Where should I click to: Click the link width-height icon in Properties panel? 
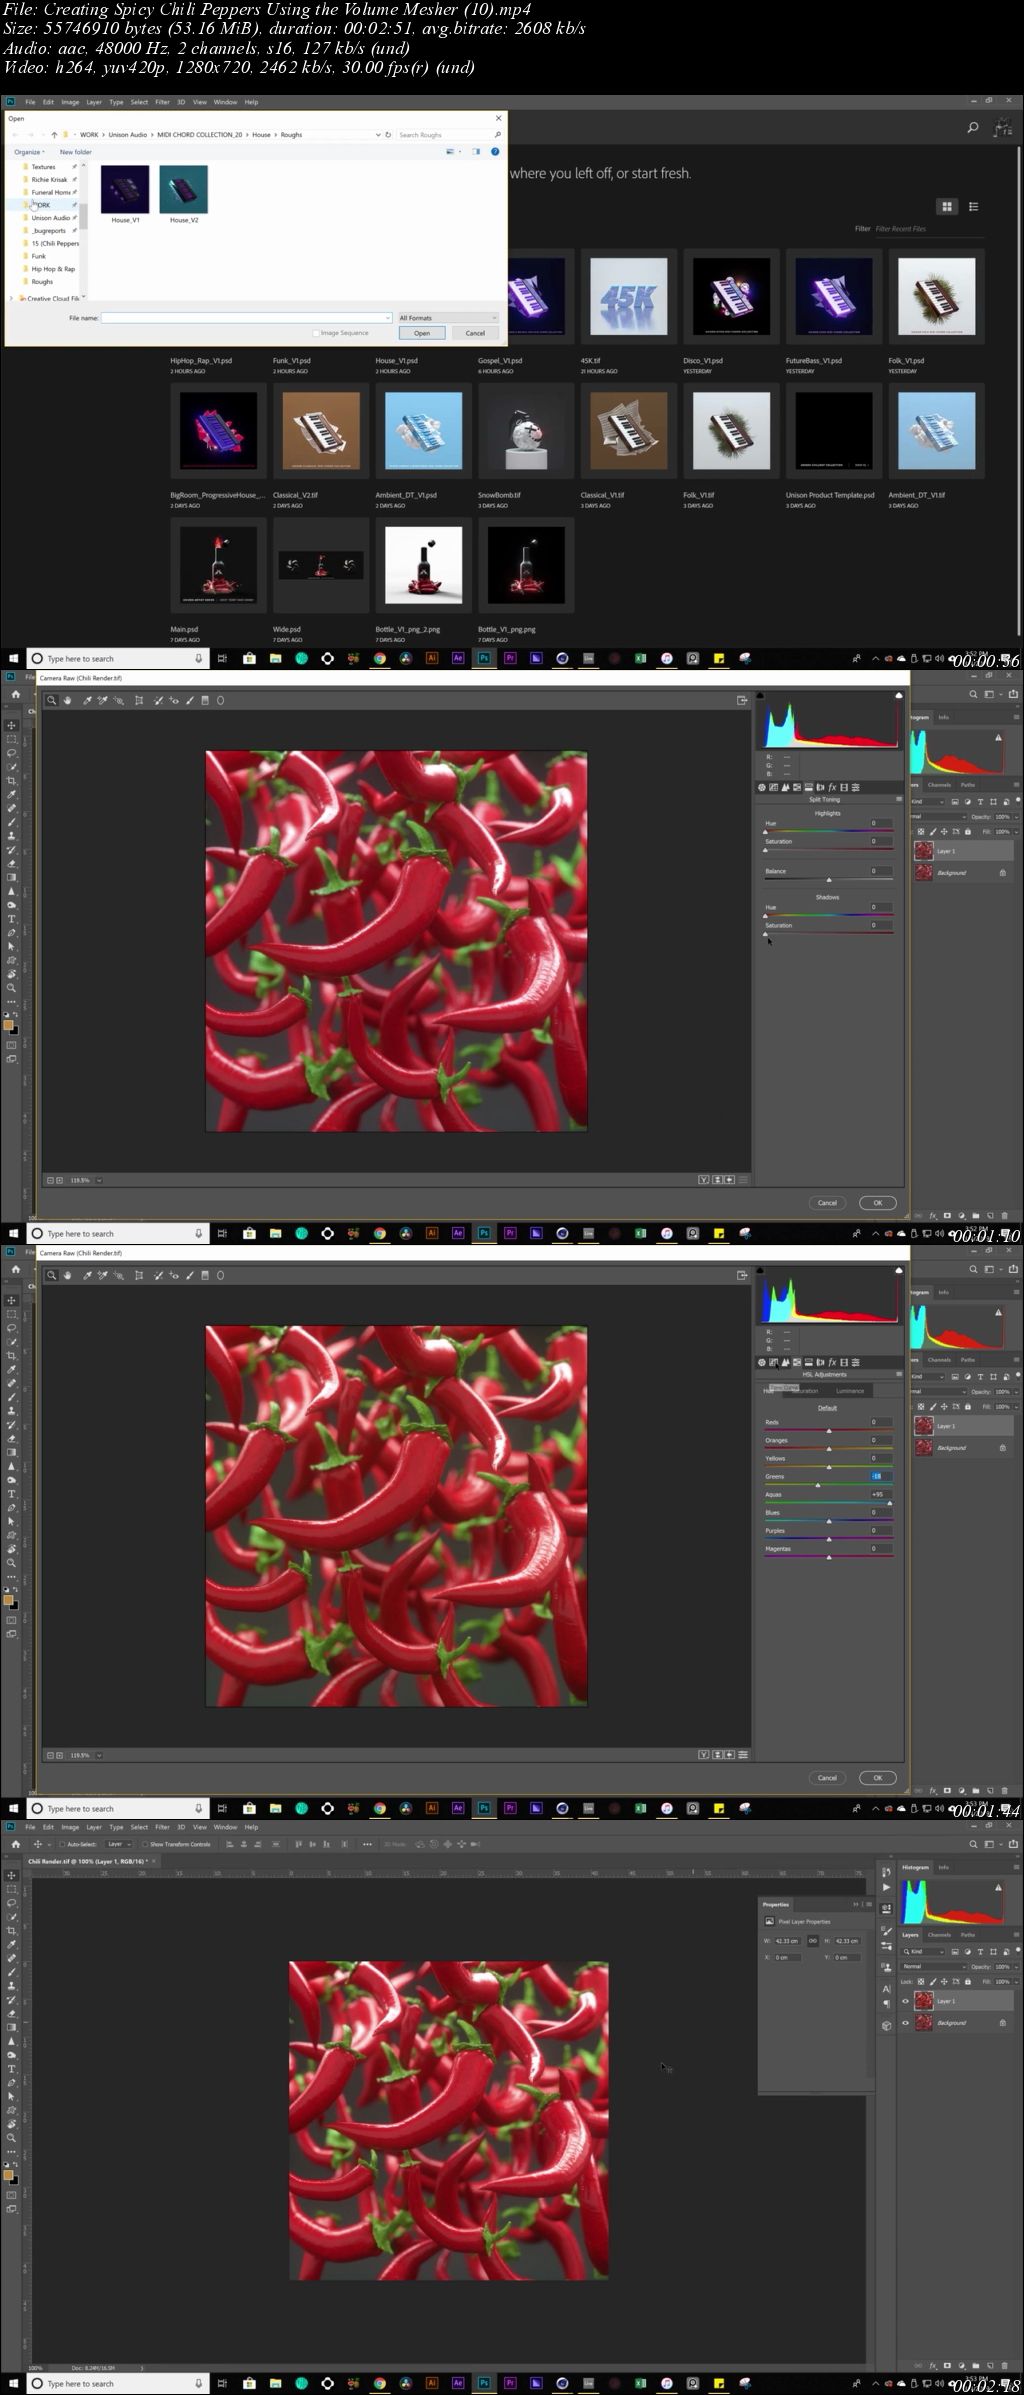(x=813, y=1940)
